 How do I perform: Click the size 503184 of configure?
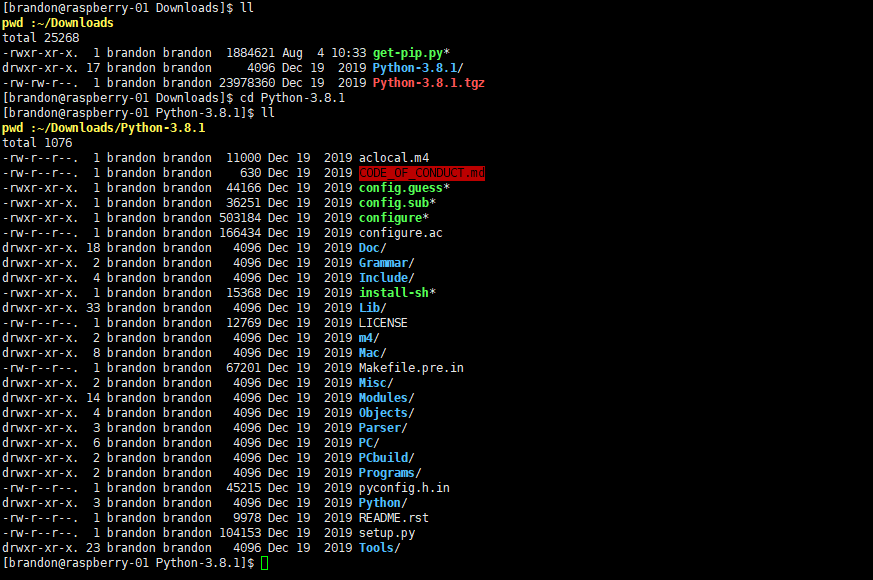coord(240,218)
